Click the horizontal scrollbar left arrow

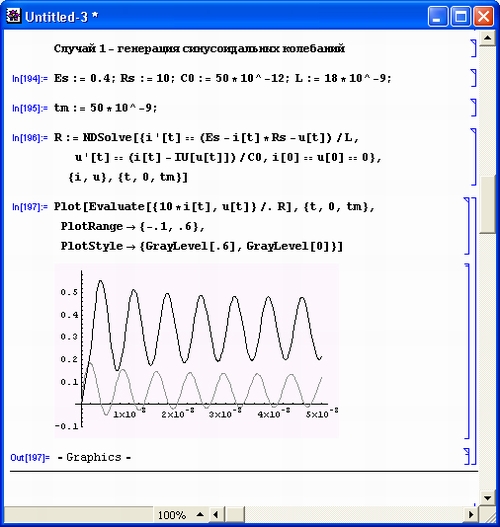(x=216, y=515)
